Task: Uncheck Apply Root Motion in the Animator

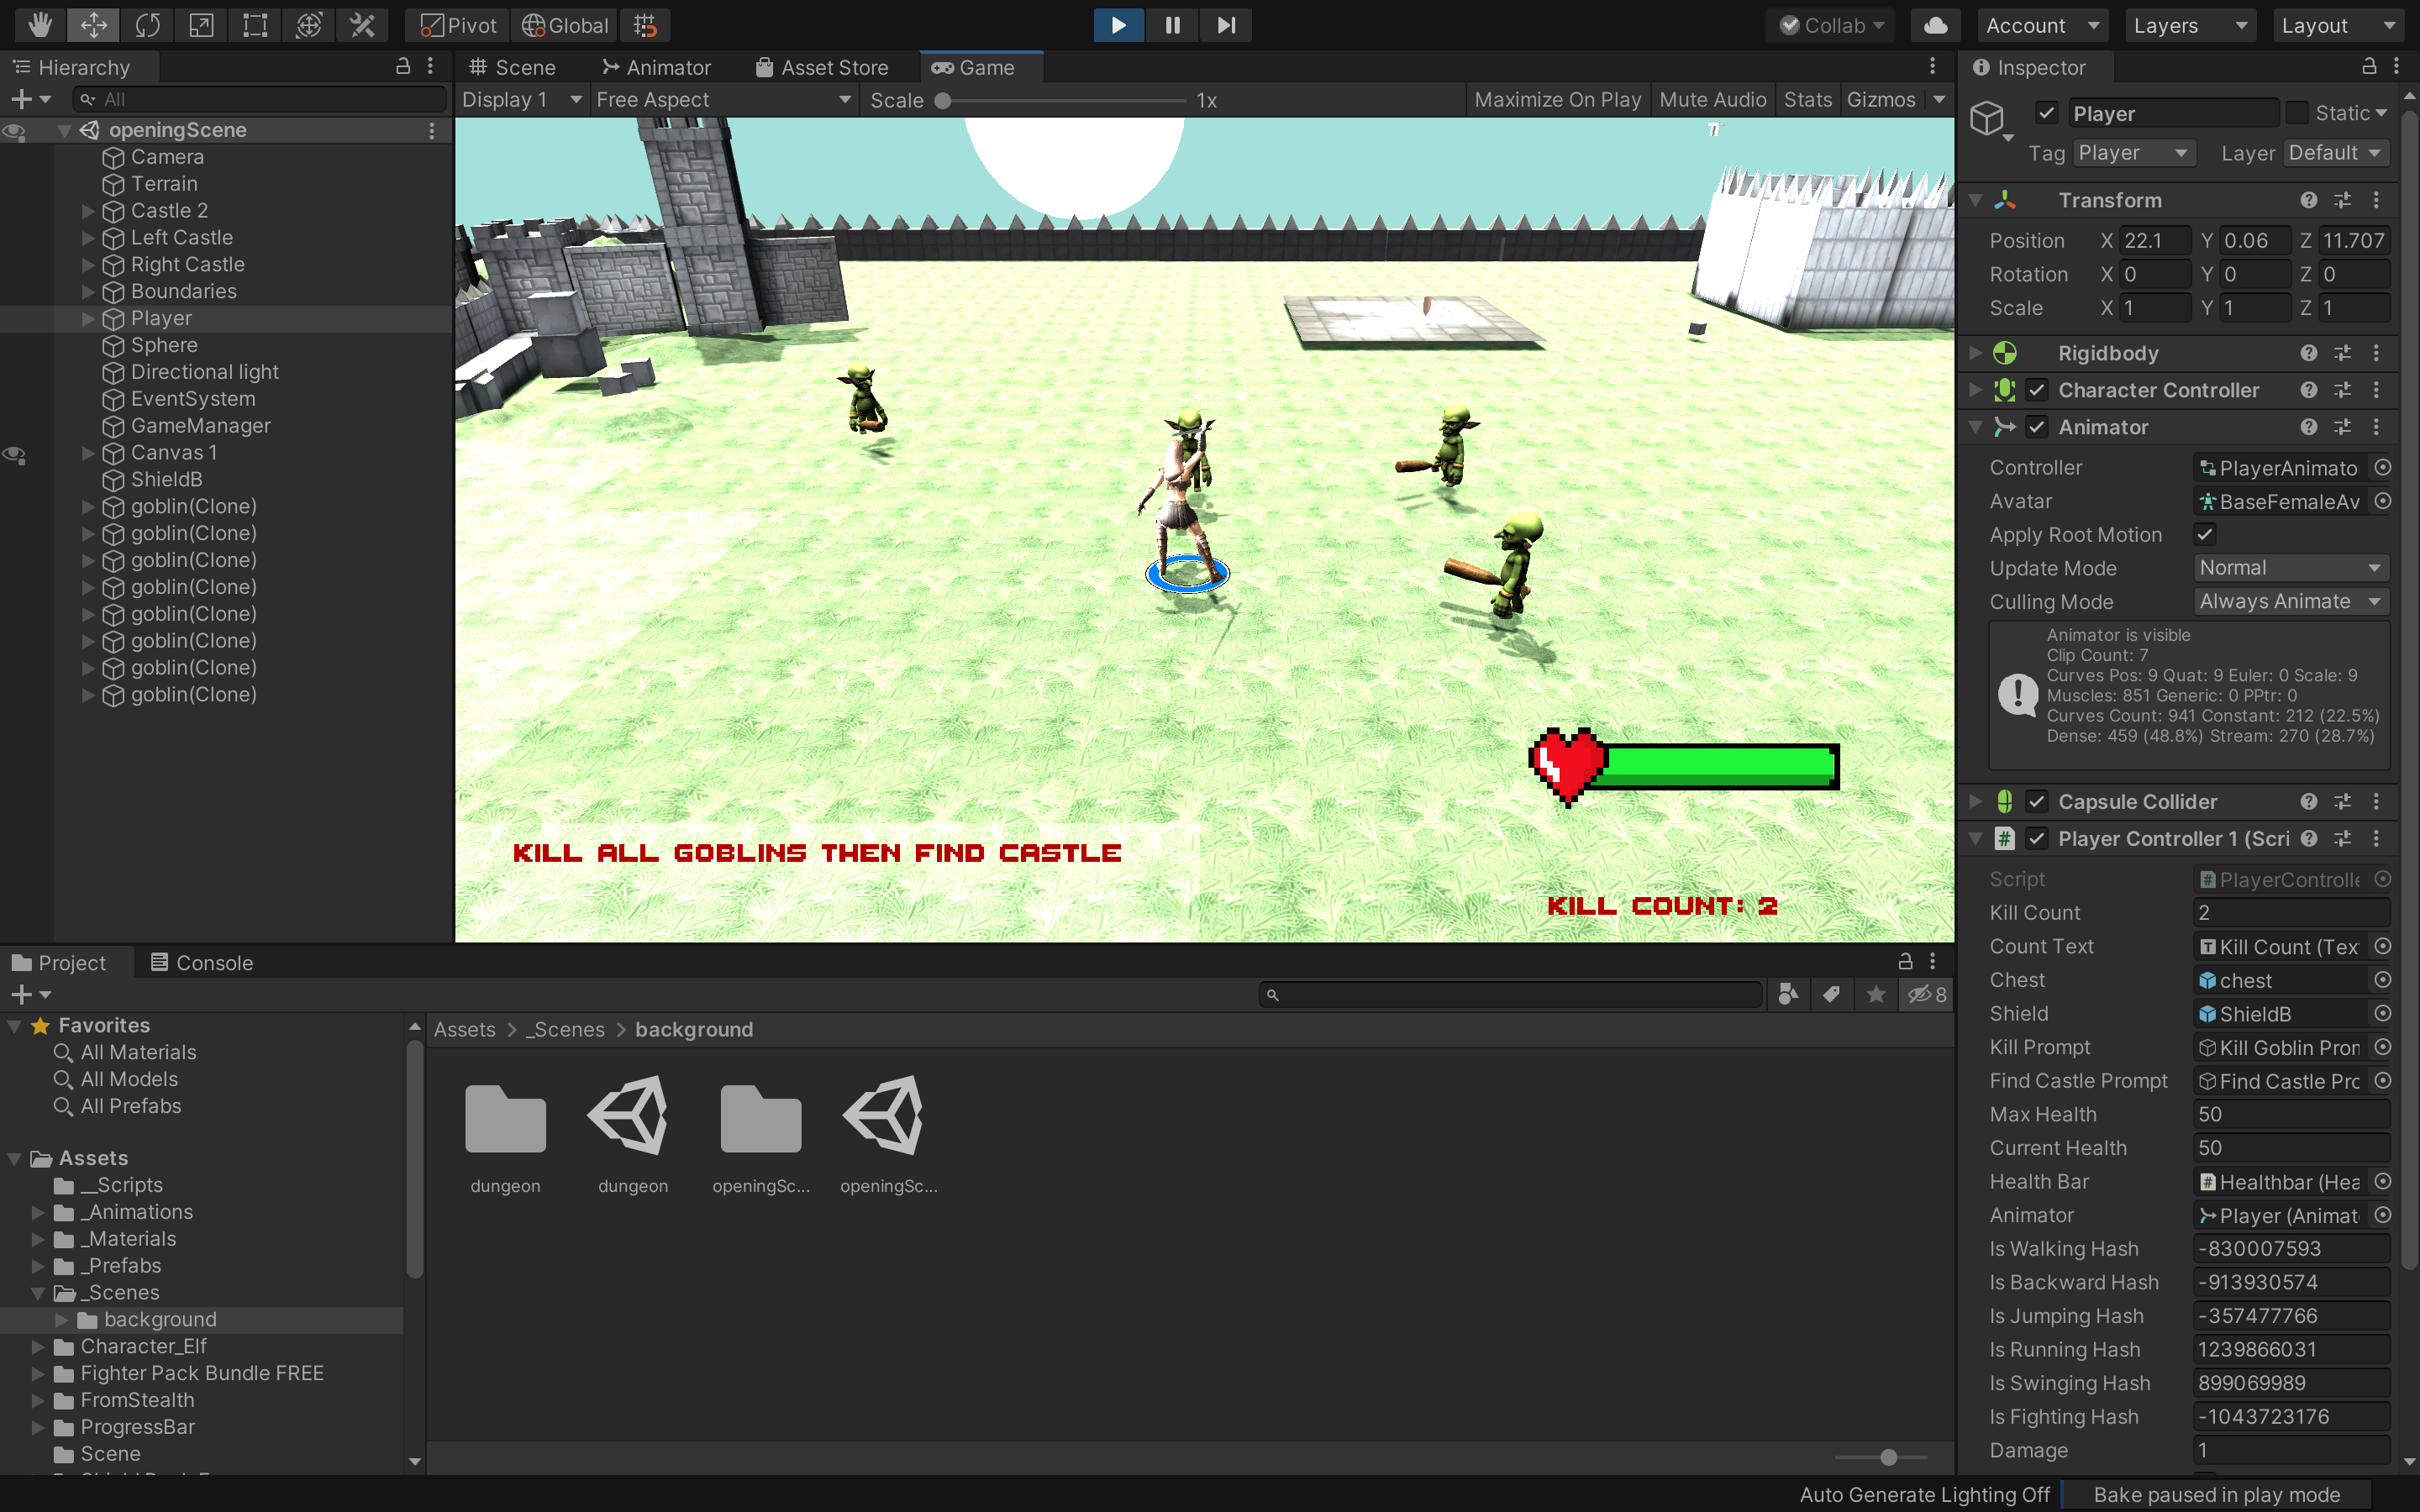Action: coord(2205,534)
